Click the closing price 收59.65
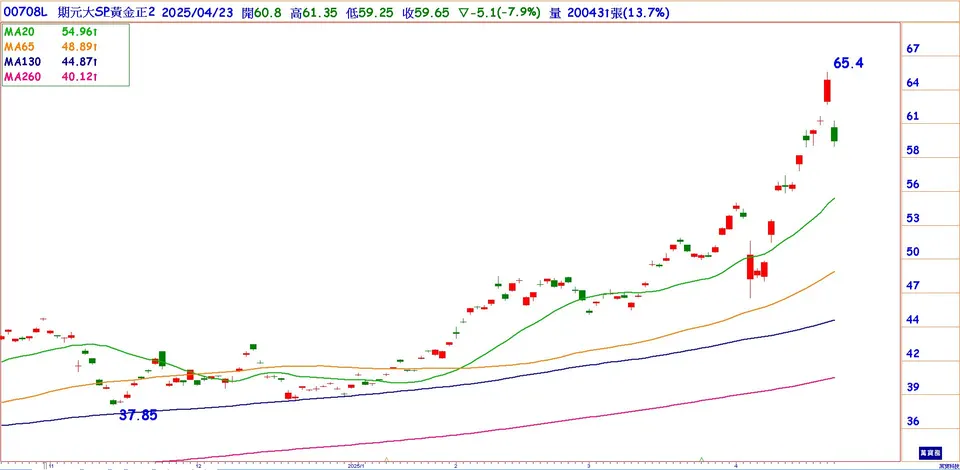Screen dimensions: 960x470 click(x=426, y=13)
